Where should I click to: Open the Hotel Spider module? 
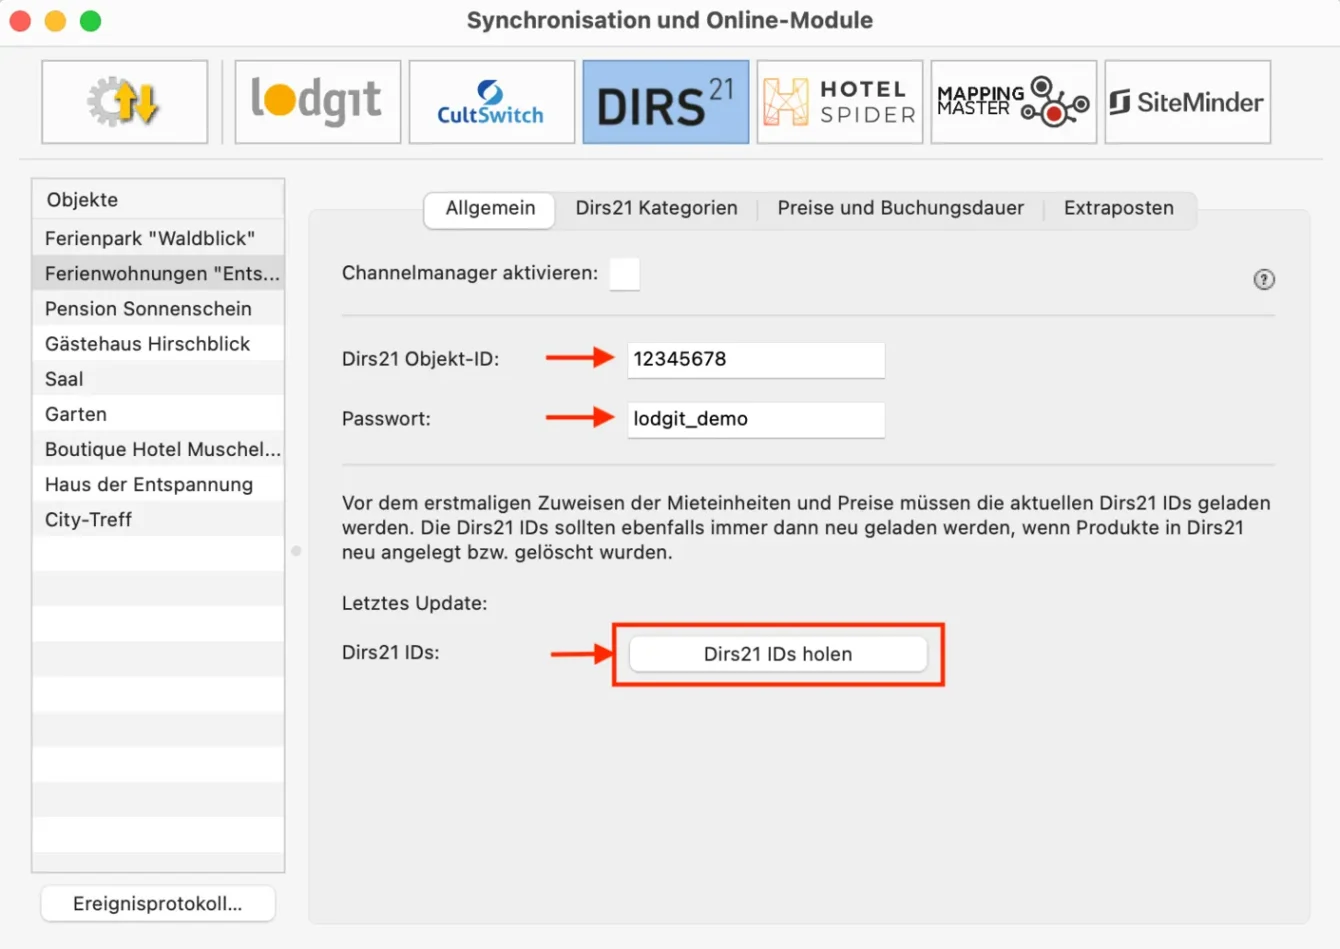coord(840,102)
